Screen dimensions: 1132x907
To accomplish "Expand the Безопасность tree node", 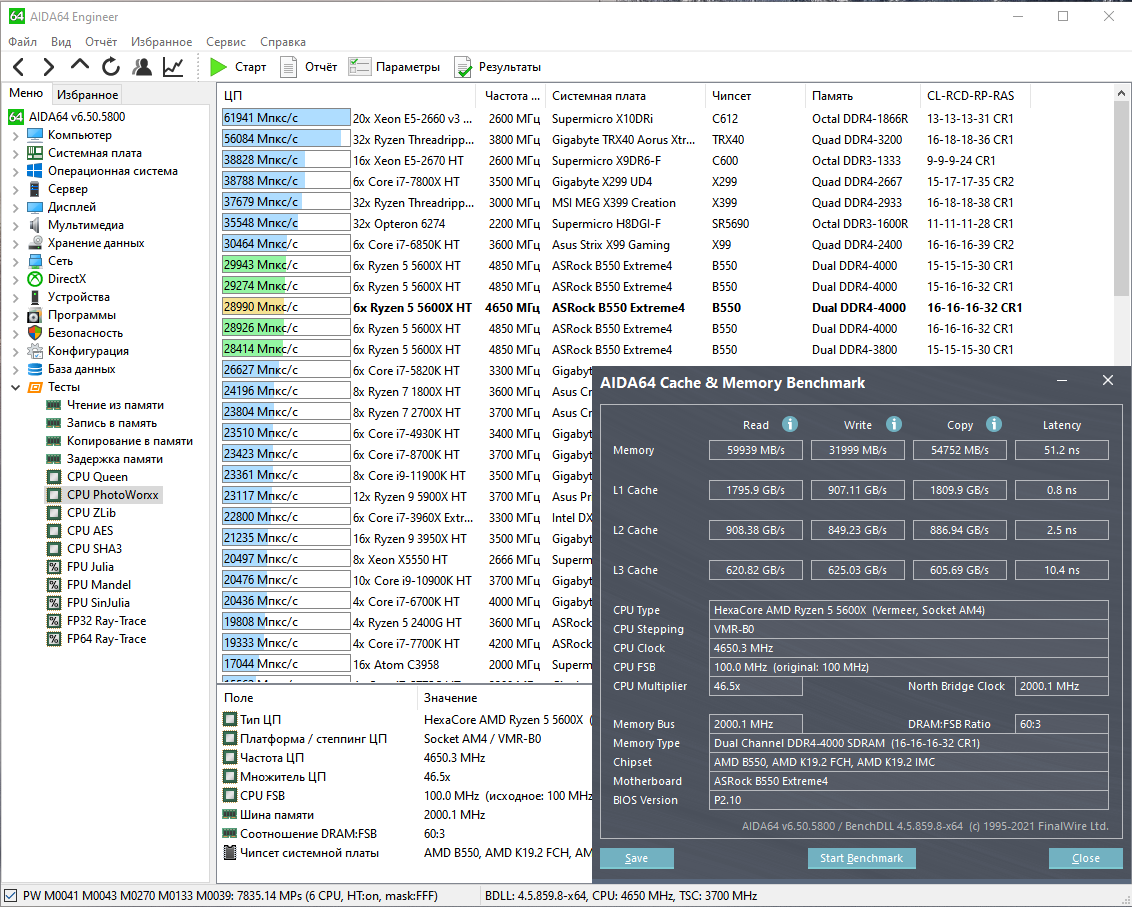I will [x=15, y=333].
